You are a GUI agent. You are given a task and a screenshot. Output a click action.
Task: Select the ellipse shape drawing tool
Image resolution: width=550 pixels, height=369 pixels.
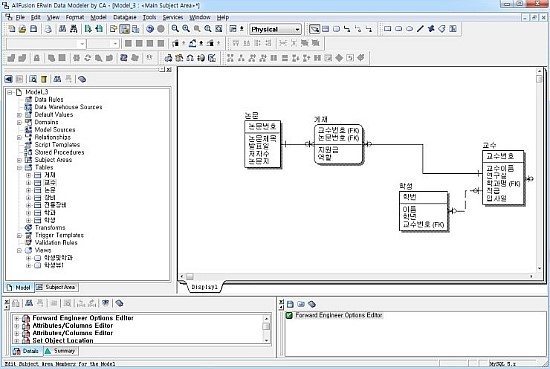click(409, 29)
